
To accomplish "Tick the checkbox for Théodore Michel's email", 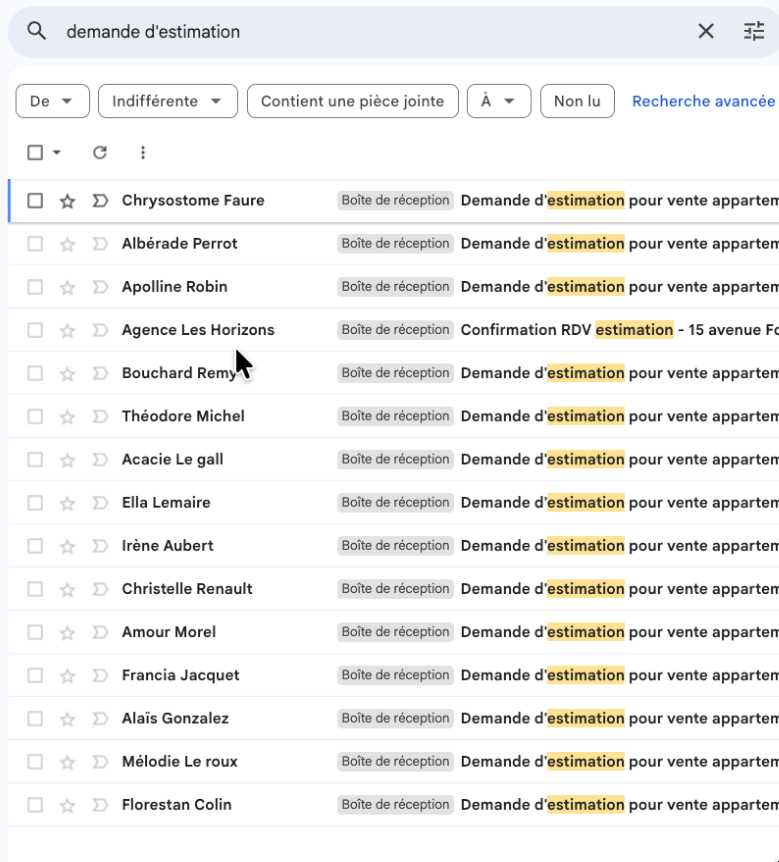I will [35, 416].
